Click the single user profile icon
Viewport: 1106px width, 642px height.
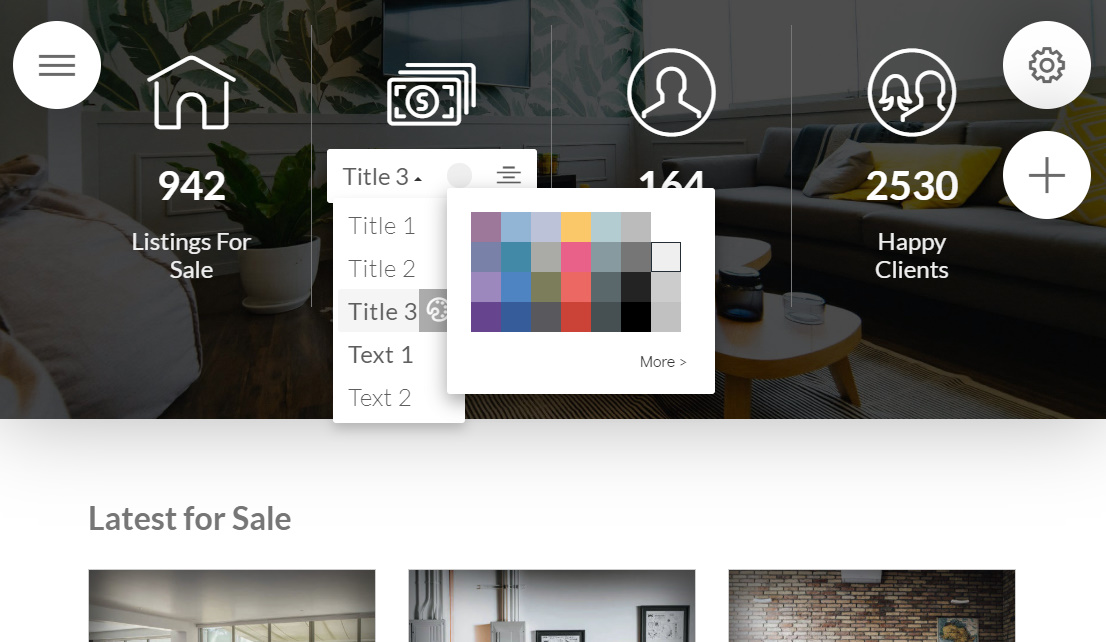pyautogui.click(x=672, y=92)
